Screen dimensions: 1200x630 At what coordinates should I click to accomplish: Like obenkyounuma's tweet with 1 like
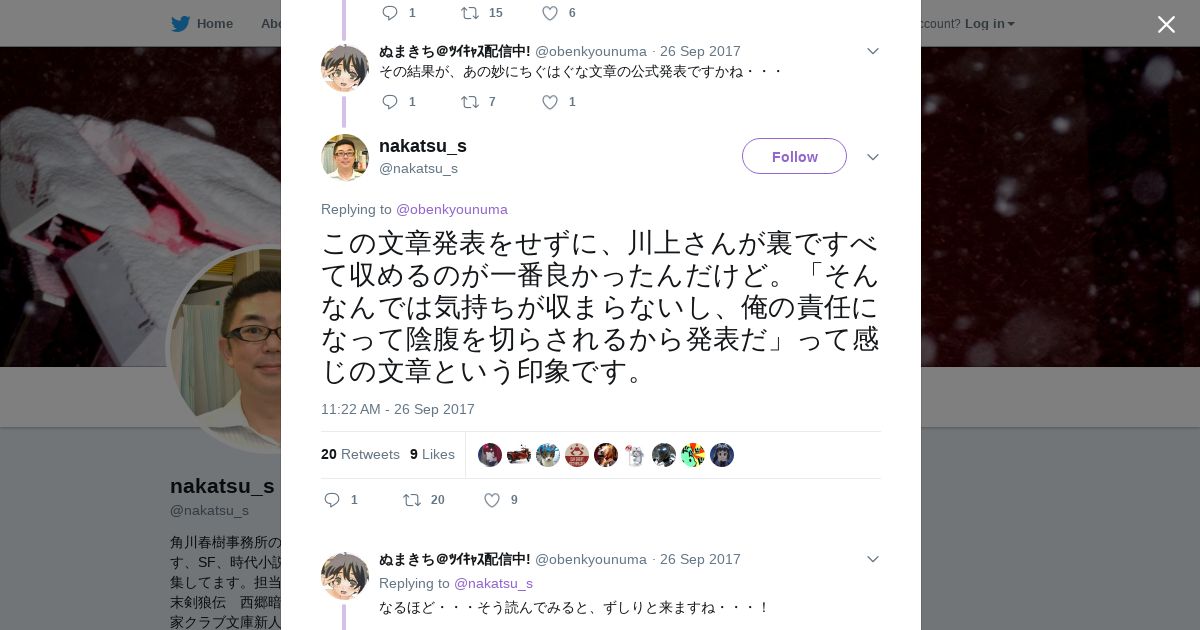[550, 102]
